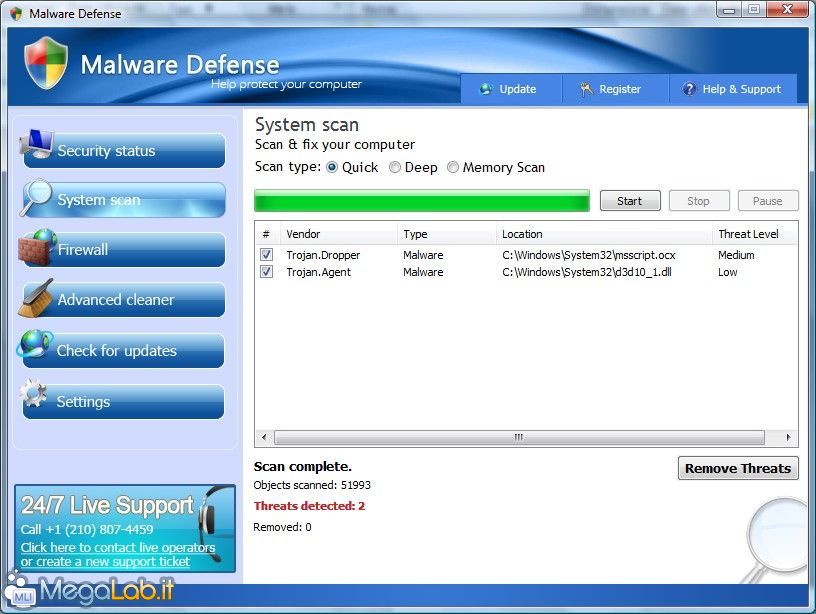This screenshot has width=816, height=614.
Task: Click the results scrollbar right arrow
Action: point(788,437)
